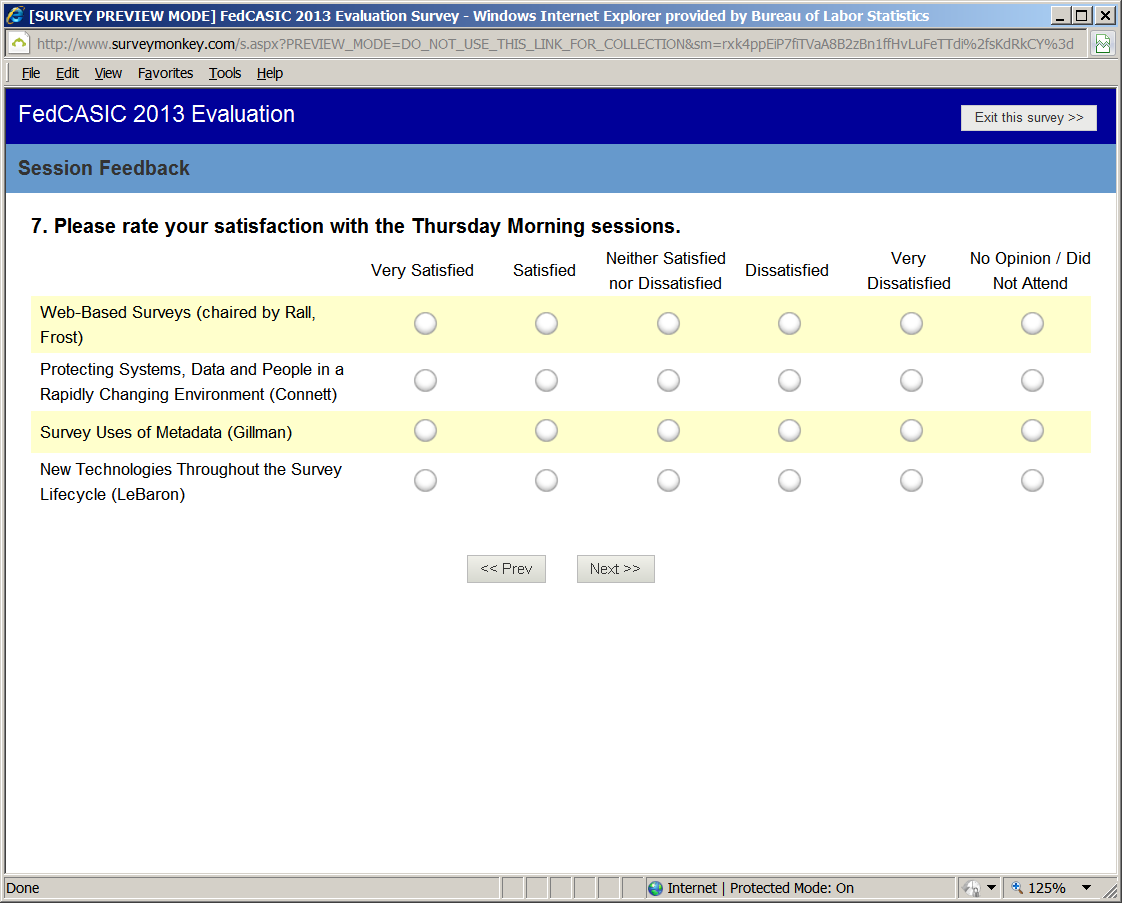Rate Protecting Systems session as Very Satisfied

pyautogui.click(x=425, y=381)
